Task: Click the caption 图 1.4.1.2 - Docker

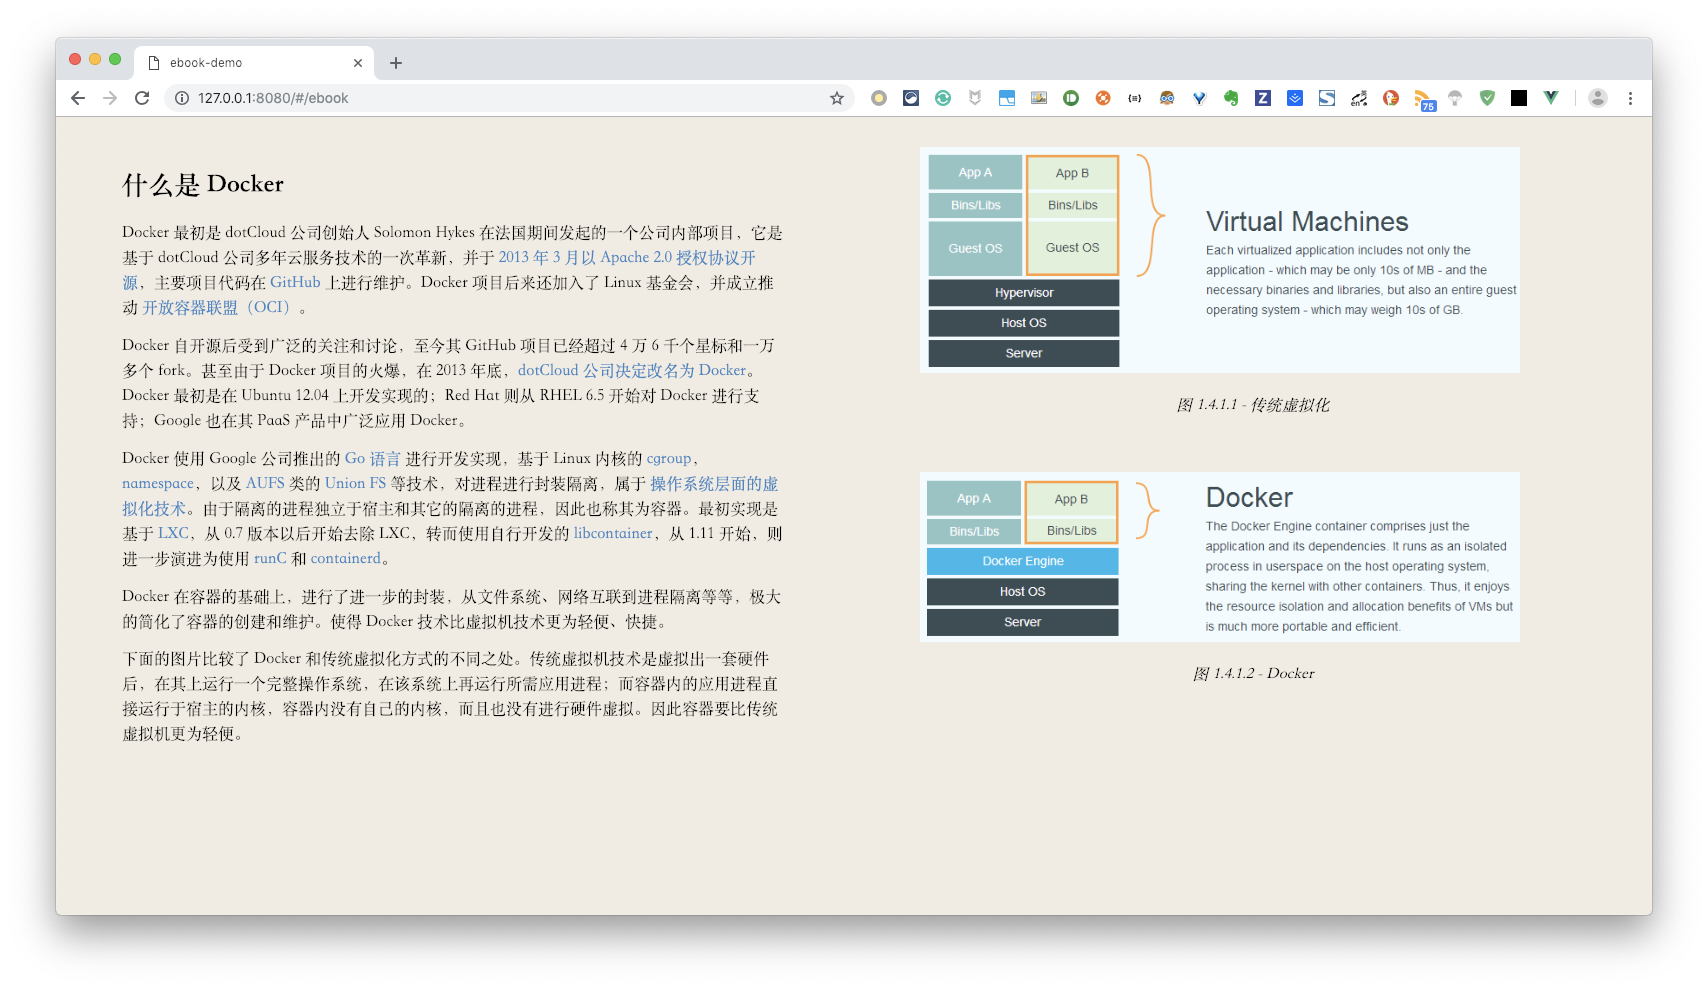Action: (x=1254, y=674)
